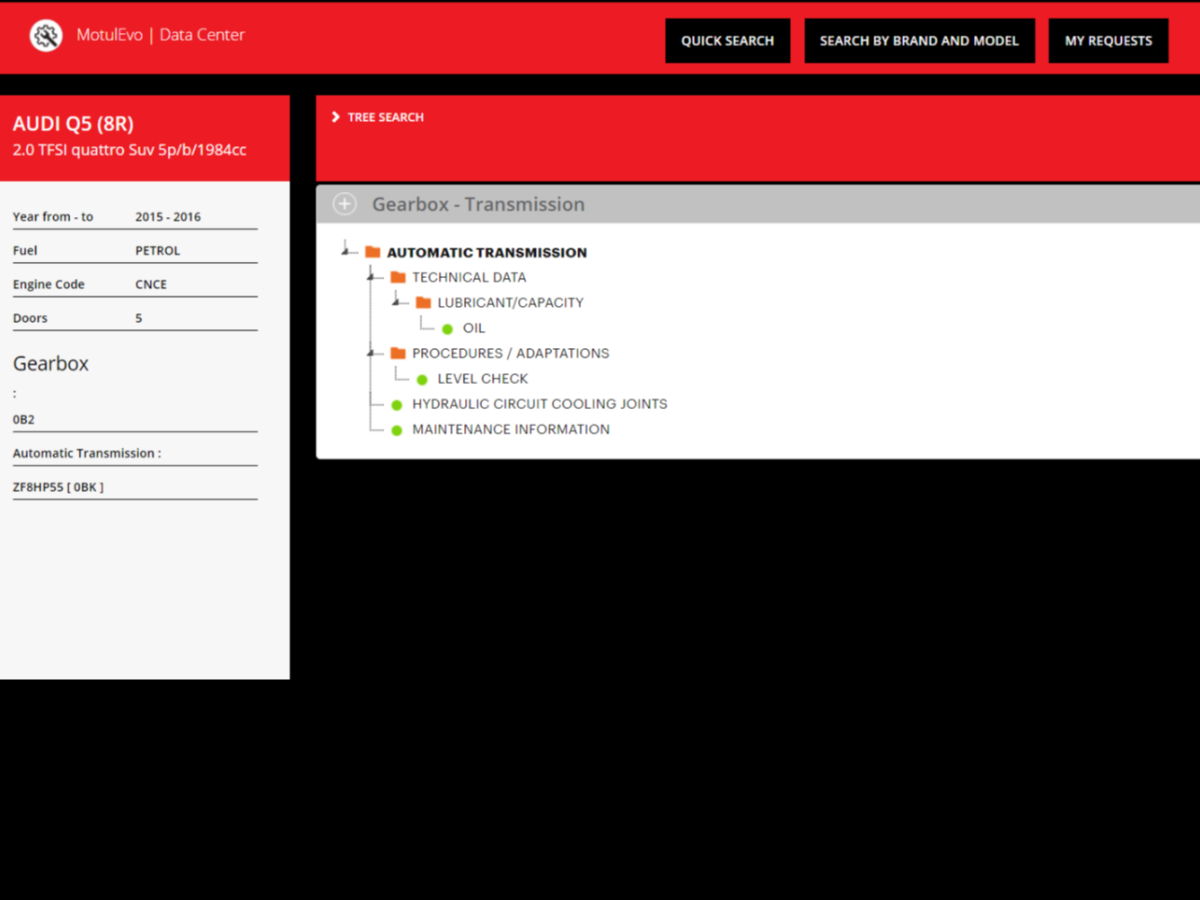Click the green dot beside MAINTENANCE INFORMATION
This screenshot has width=1200, height=900.
click(x=396, y=429)
